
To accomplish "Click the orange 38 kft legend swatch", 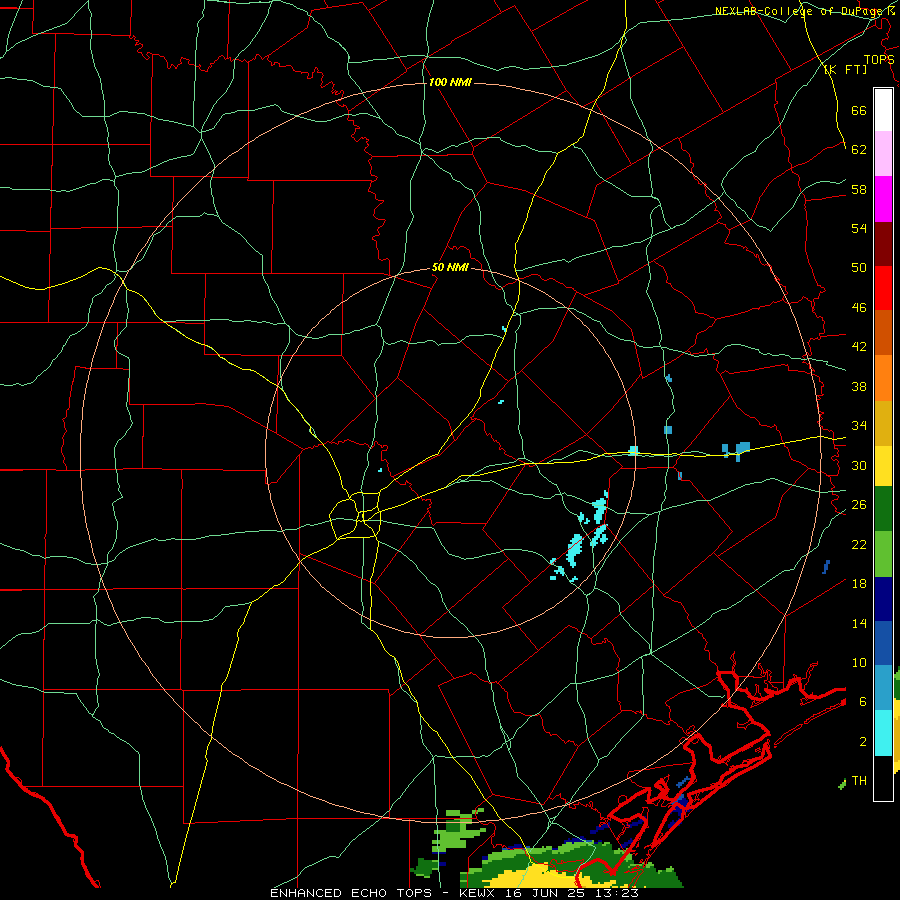I will click(883, 378).
